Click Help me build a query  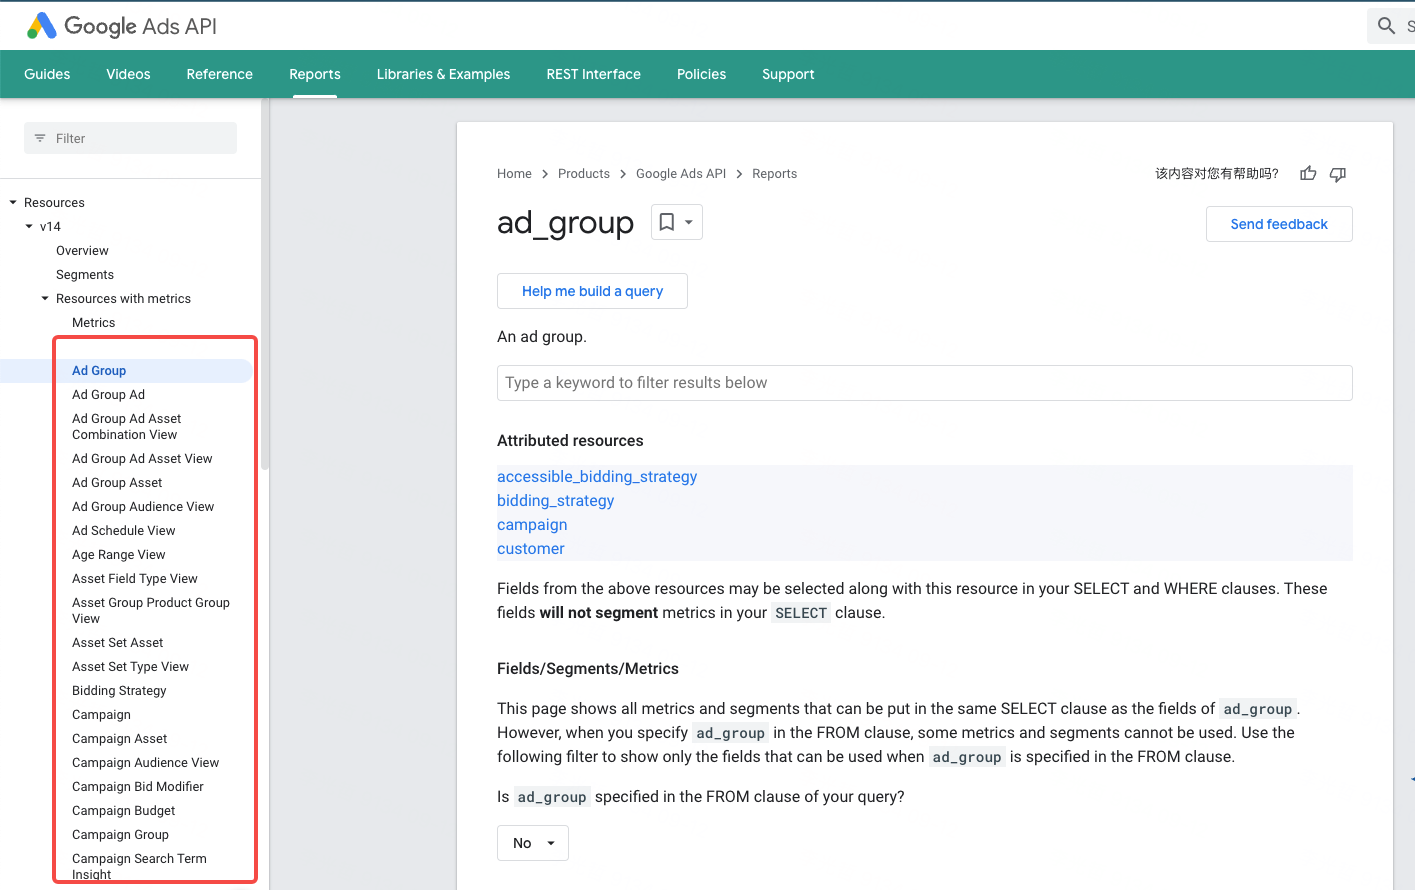pos(592,291)
